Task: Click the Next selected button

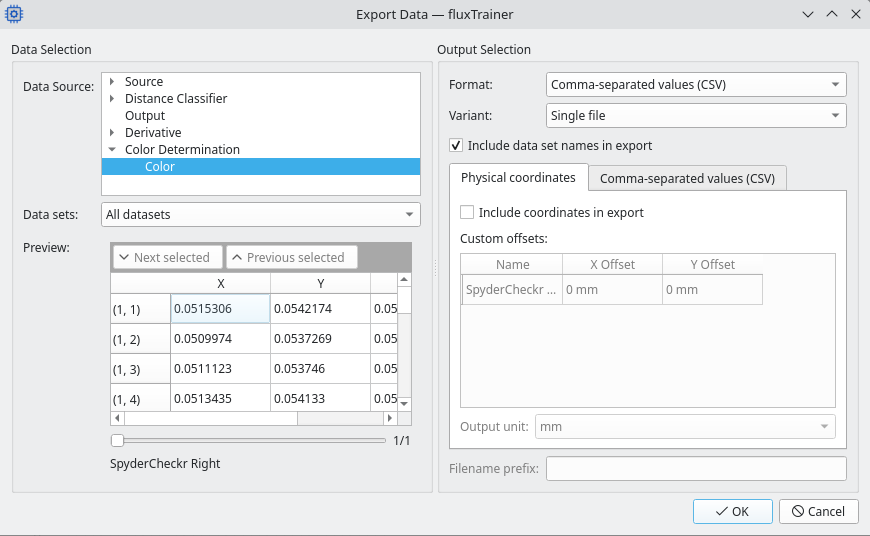Action: [168, 257]
